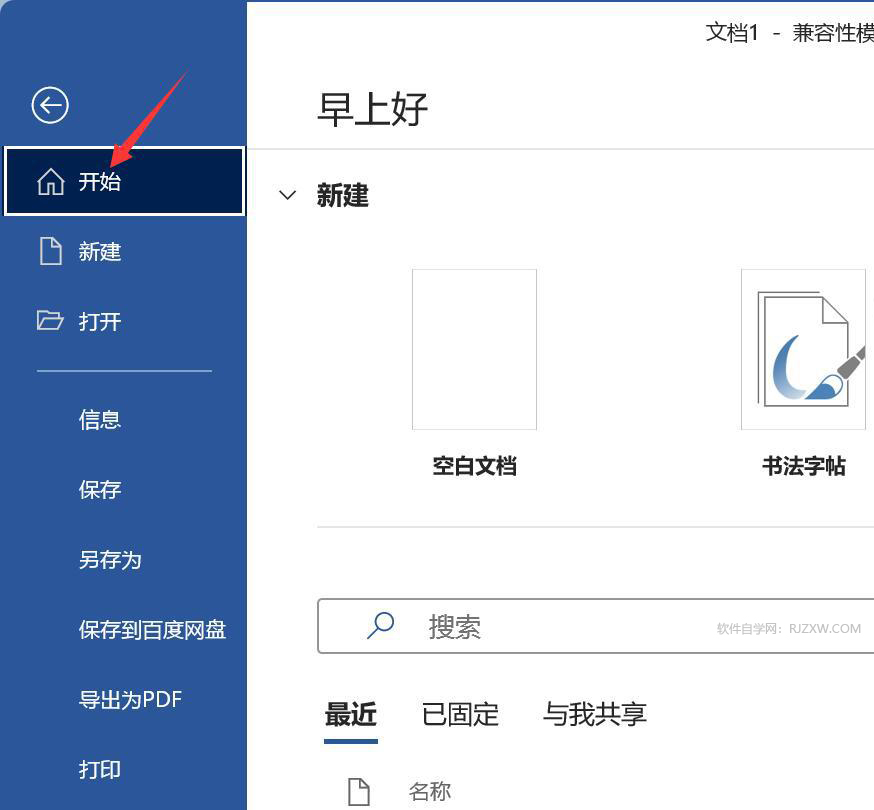This screenshot has width=874, height=810.
Task: Click the document icon next to 名称
Action: [x=358, y=791]
